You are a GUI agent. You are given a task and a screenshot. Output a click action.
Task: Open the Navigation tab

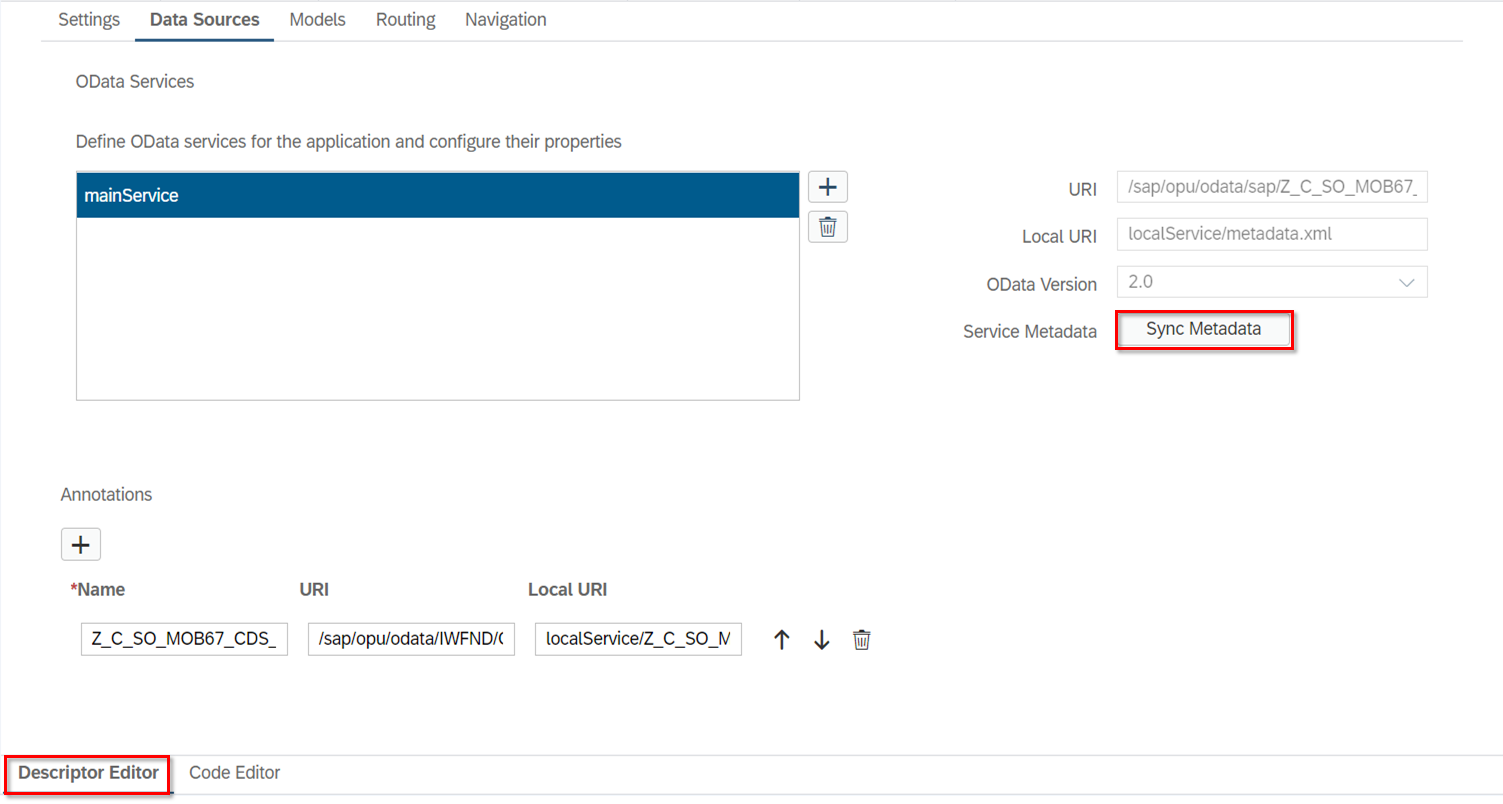coord(506,20)
